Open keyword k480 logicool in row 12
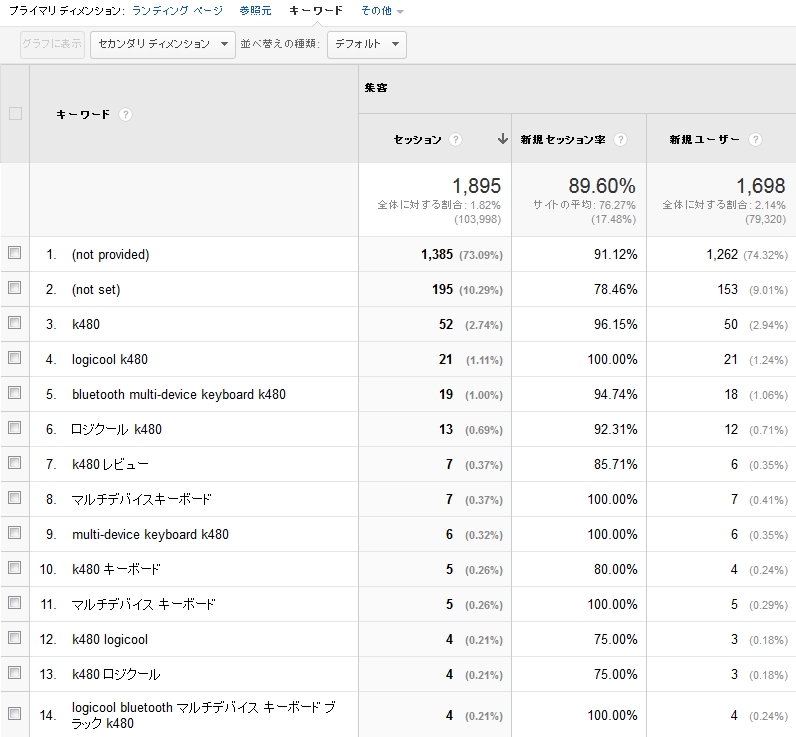The image size is (796, 737). [x=110, y=640]
